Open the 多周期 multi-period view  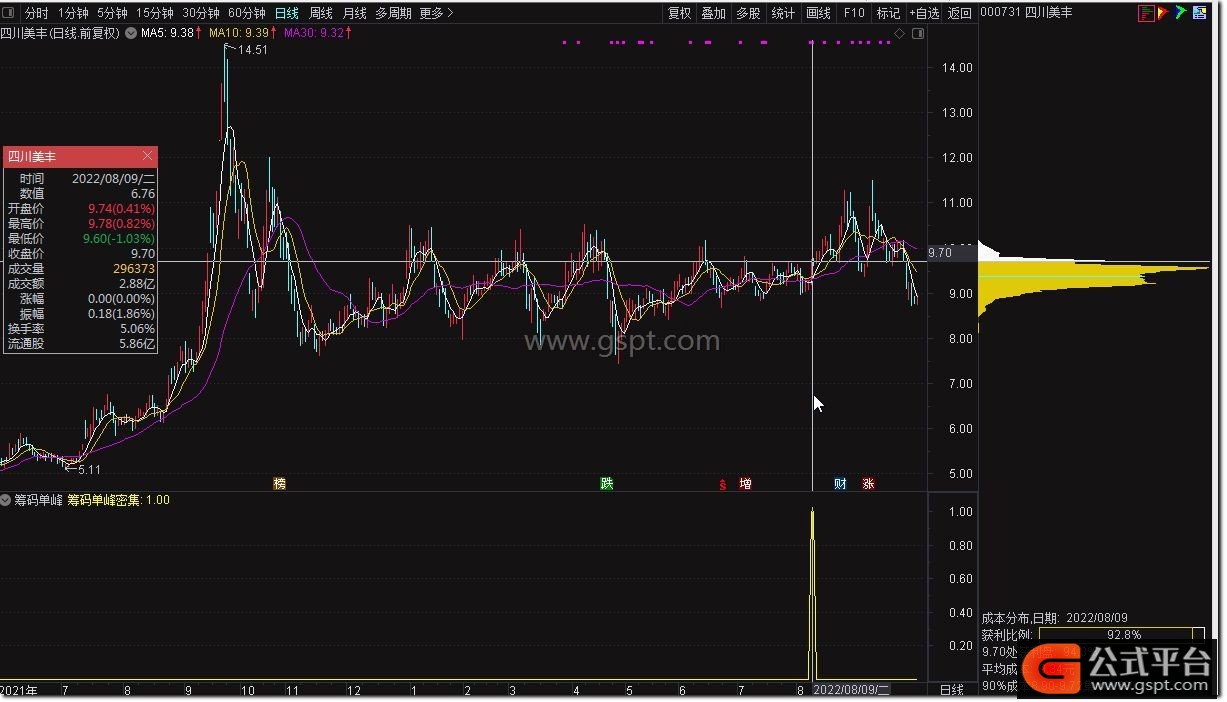[393, 13]
